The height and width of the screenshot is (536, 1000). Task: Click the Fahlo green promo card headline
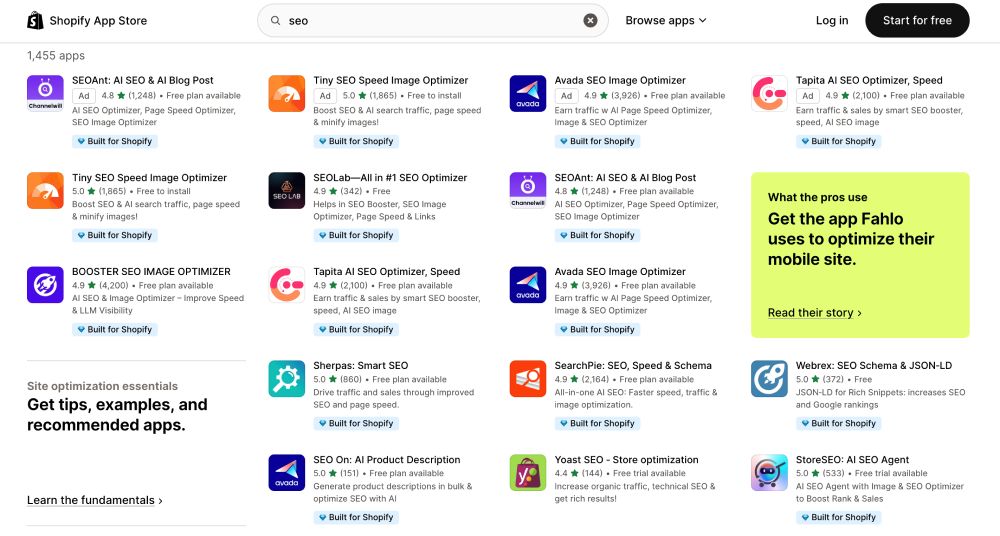851,239
